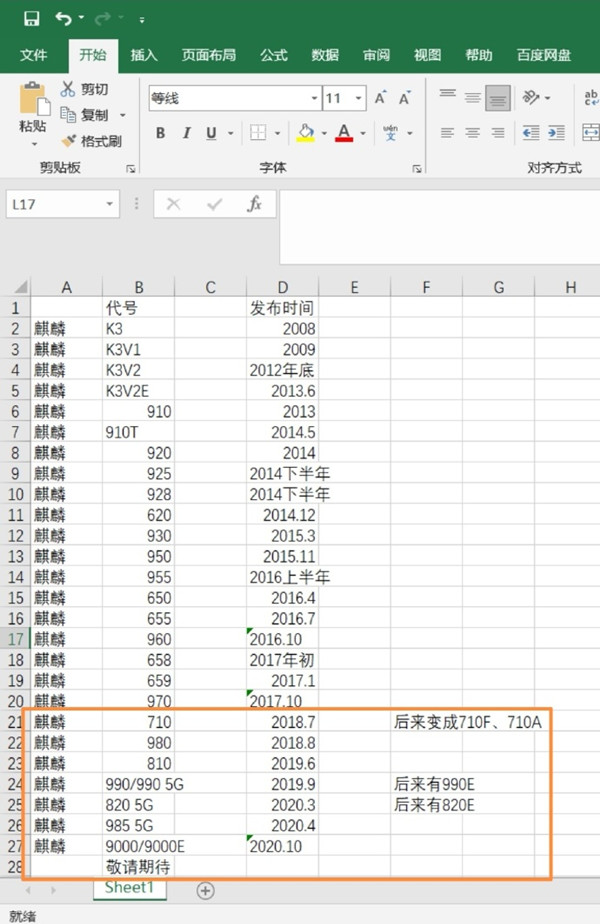Open the fill color dropdown arrow

pos(324,133)
